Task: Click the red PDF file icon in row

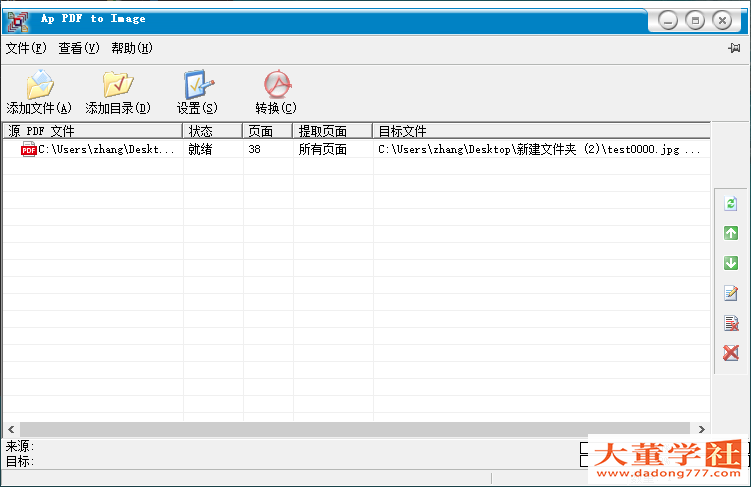Action: click(28, 149)
